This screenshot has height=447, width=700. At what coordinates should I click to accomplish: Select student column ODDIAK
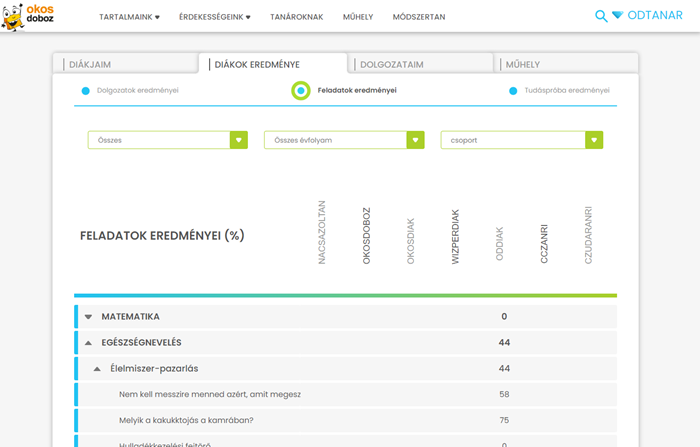[500, 244]
